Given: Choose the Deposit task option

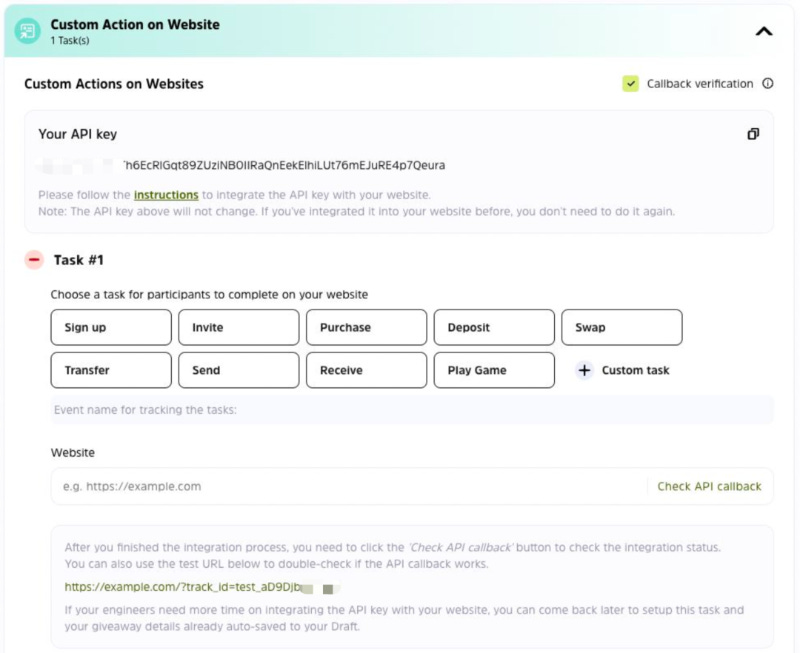Looking at the screenshot, I should click(494, 328).
